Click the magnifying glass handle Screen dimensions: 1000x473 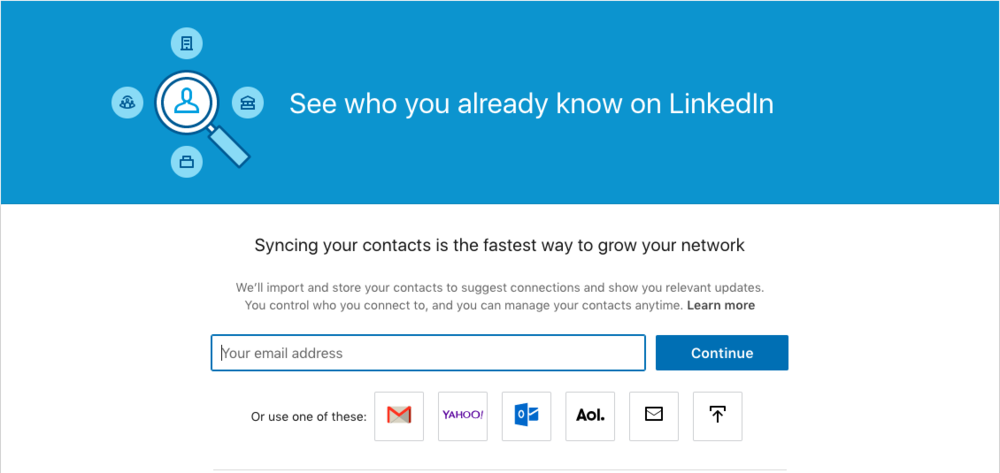(230, 147)
